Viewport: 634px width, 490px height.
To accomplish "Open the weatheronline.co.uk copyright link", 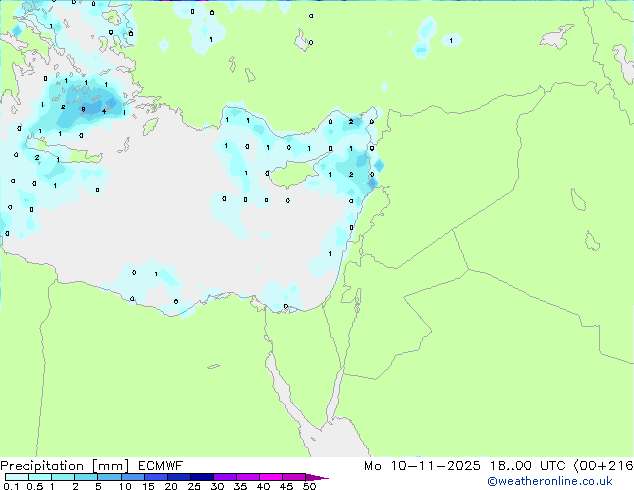I will [x=550, y=481].
